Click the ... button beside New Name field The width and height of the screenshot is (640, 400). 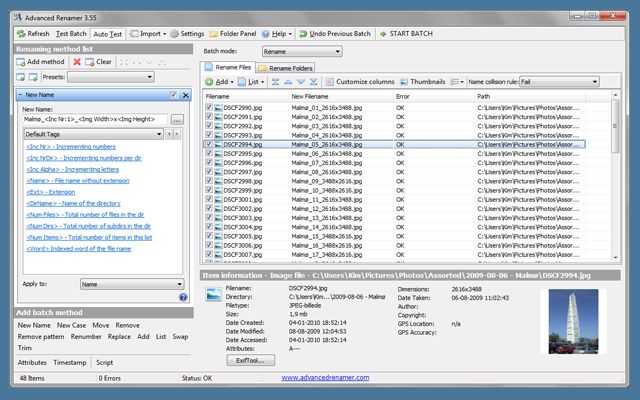[177, 120]
